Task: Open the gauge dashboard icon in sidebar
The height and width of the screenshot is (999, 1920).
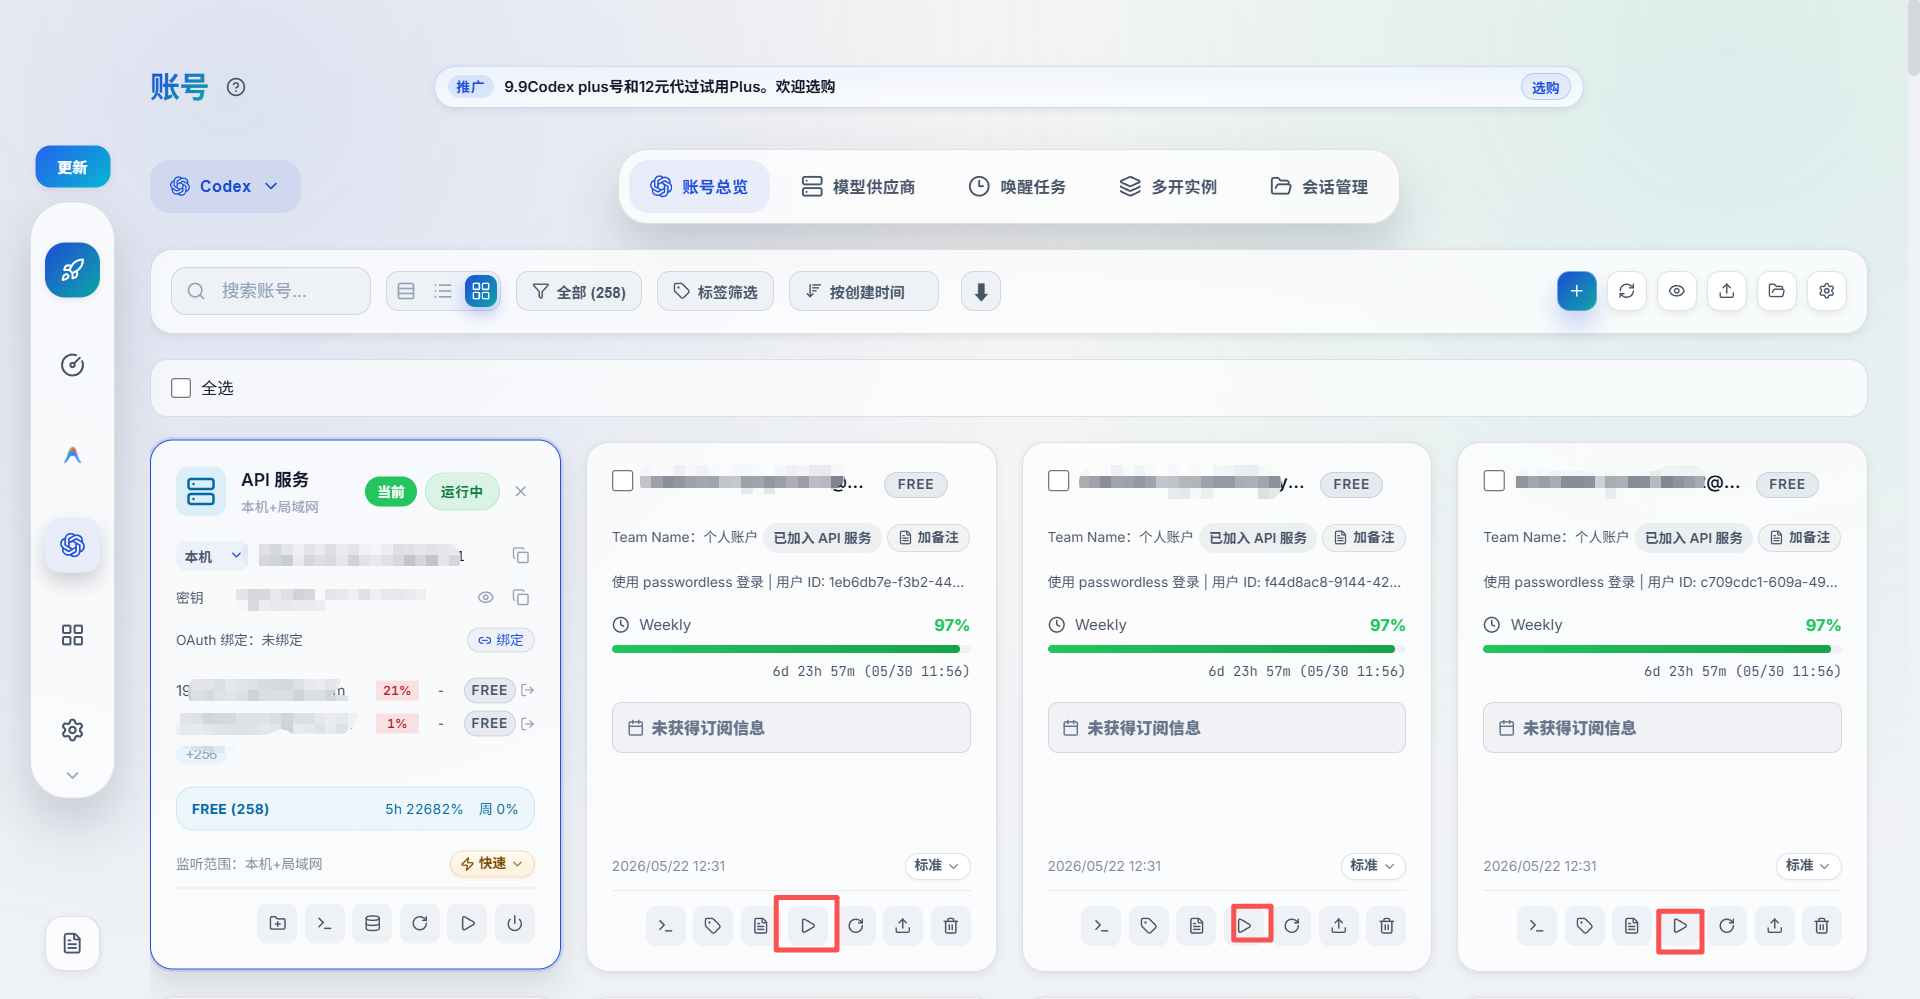Action: click(x=72, y=365)
